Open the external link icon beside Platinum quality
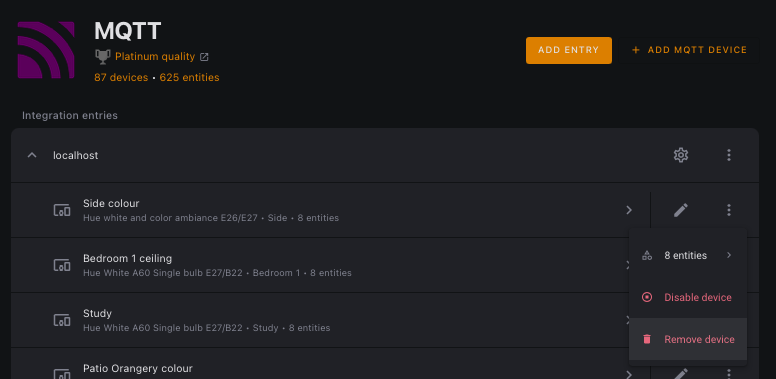This screenshot has width=776, height=379. (x=204, y=57)
